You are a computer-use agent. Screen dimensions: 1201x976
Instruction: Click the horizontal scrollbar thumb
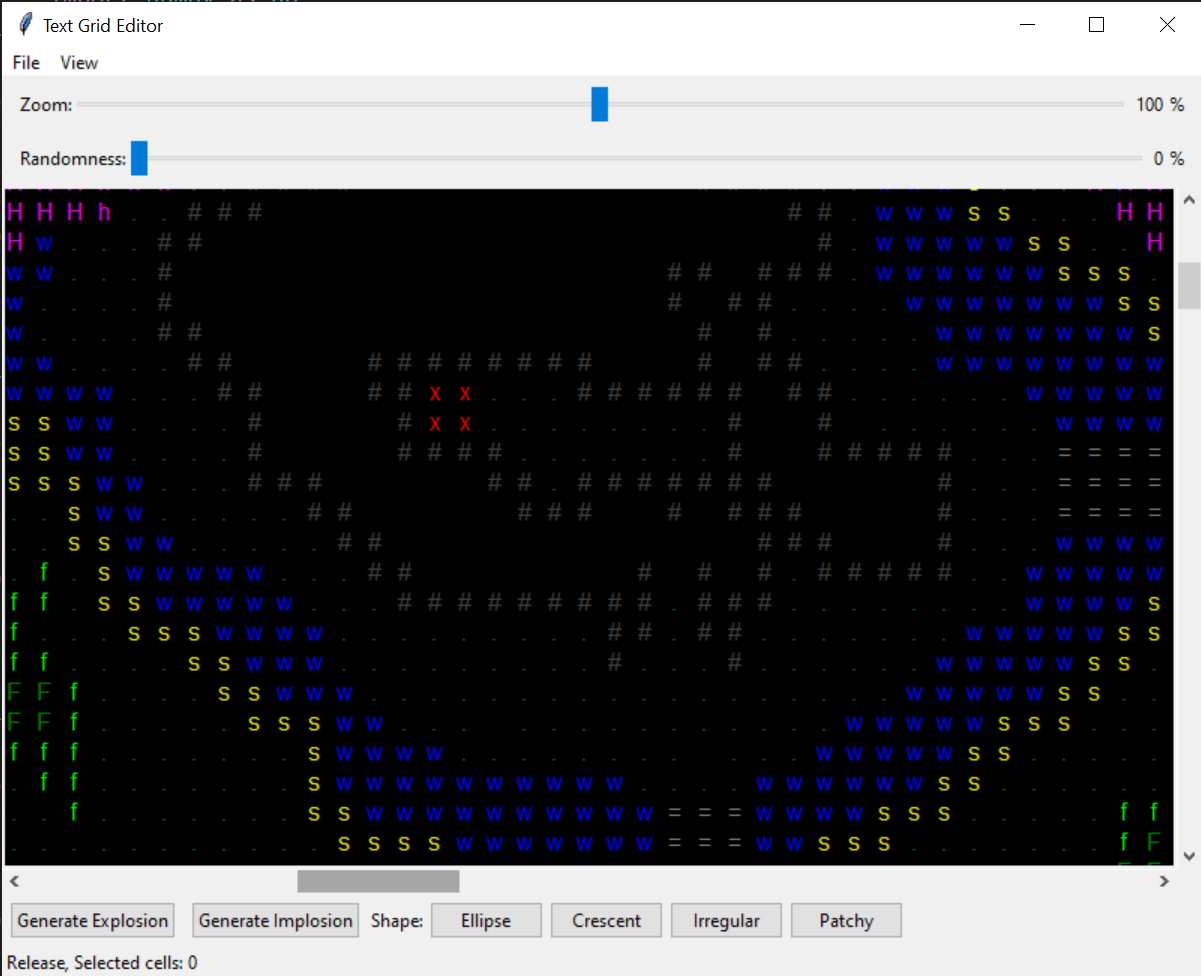(x=378, y=881)
